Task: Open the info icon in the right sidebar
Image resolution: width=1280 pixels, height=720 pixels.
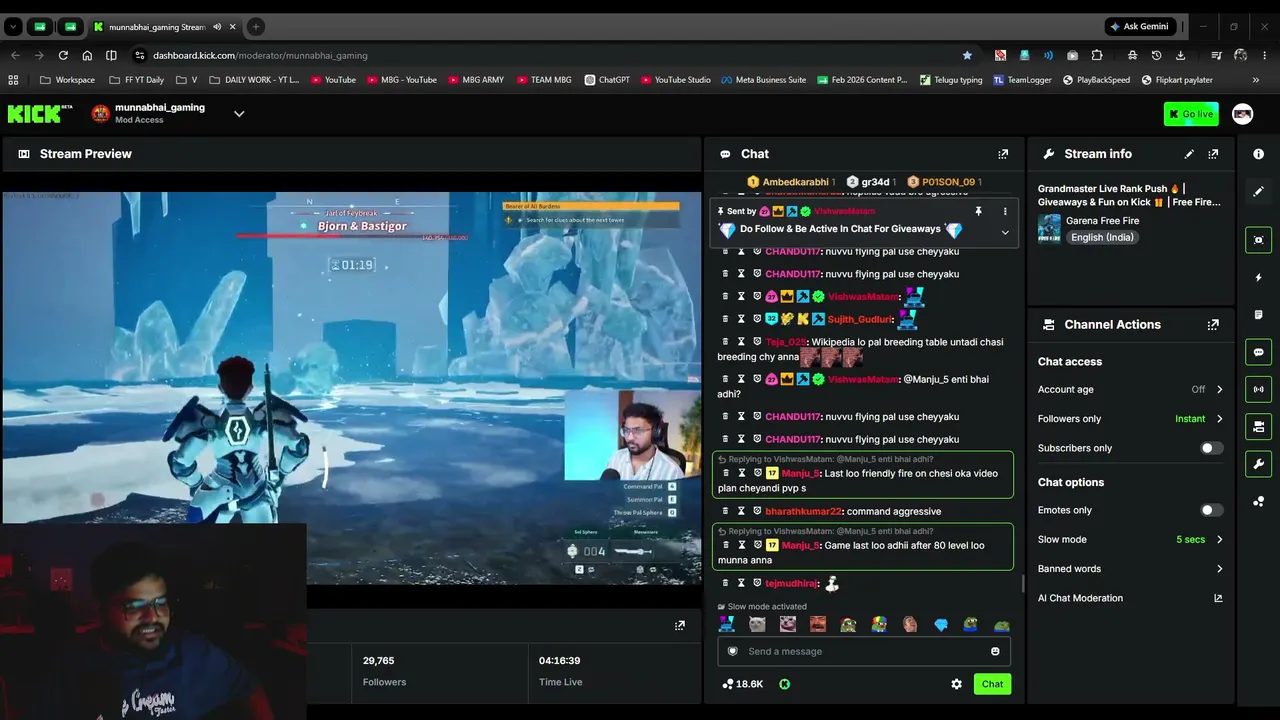Action: [1258, 154]
